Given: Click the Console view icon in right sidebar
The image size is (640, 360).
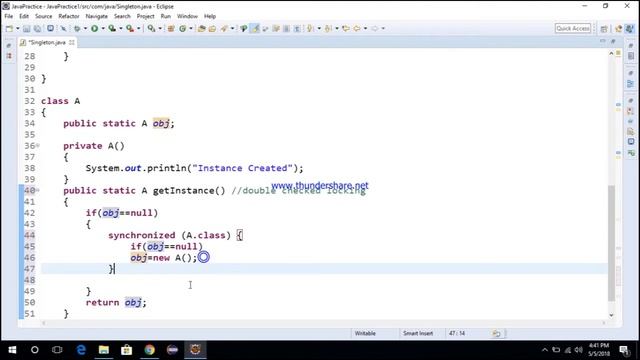Looking at the screenshot, I should tap(631, 142).
